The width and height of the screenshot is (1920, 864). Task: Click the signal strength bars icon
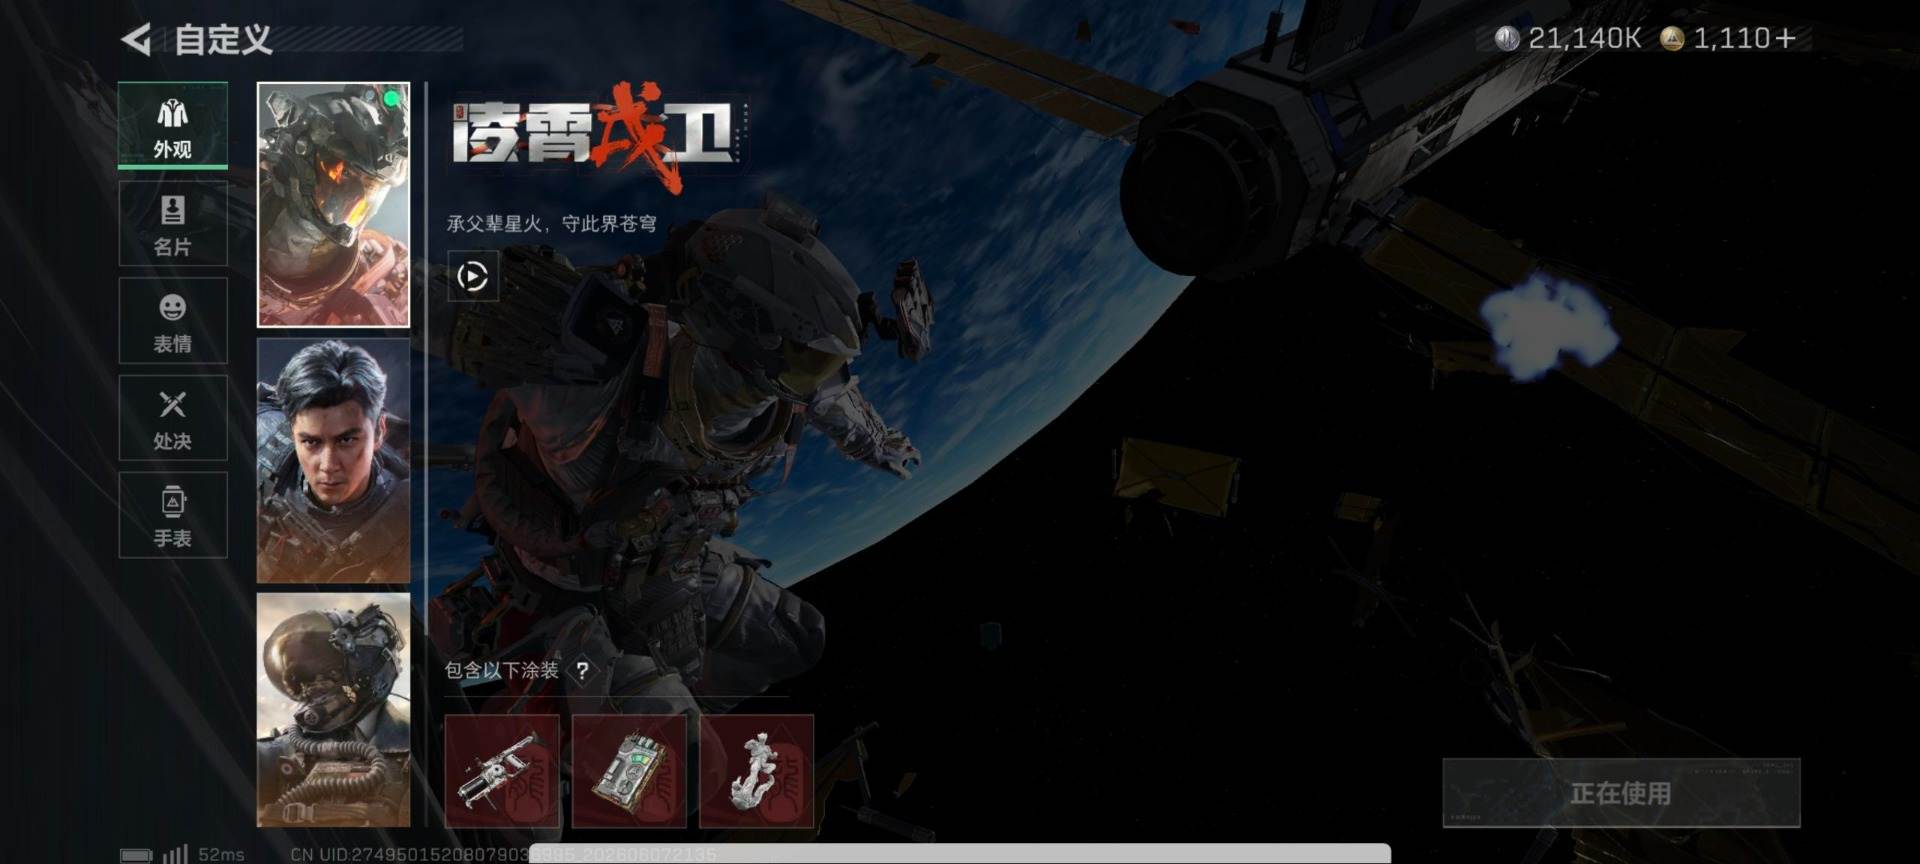point(175,854)
